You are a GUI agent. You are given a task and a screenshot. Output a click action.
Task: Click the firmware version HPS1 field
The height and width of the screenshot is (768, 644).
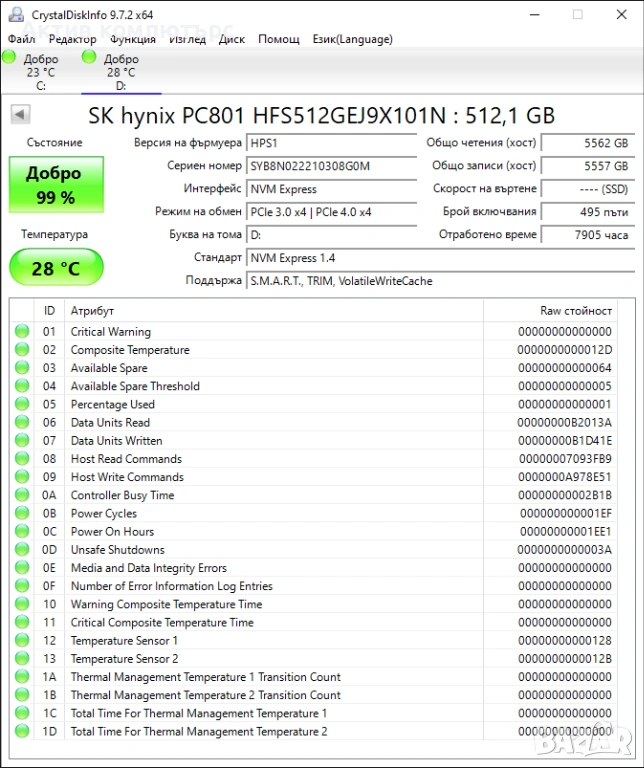pyautogui.click(x=331, y=143)
